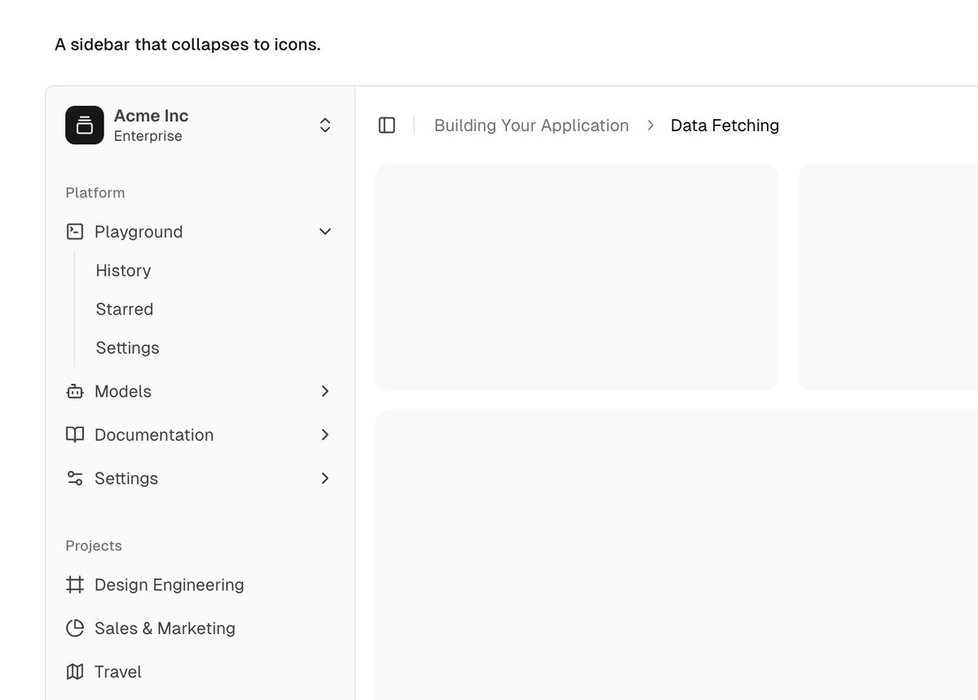Image resolution: width=978 pixels, height=700 pixels.
Task: Click the Design Engineering frame icon
Action: 75,585
